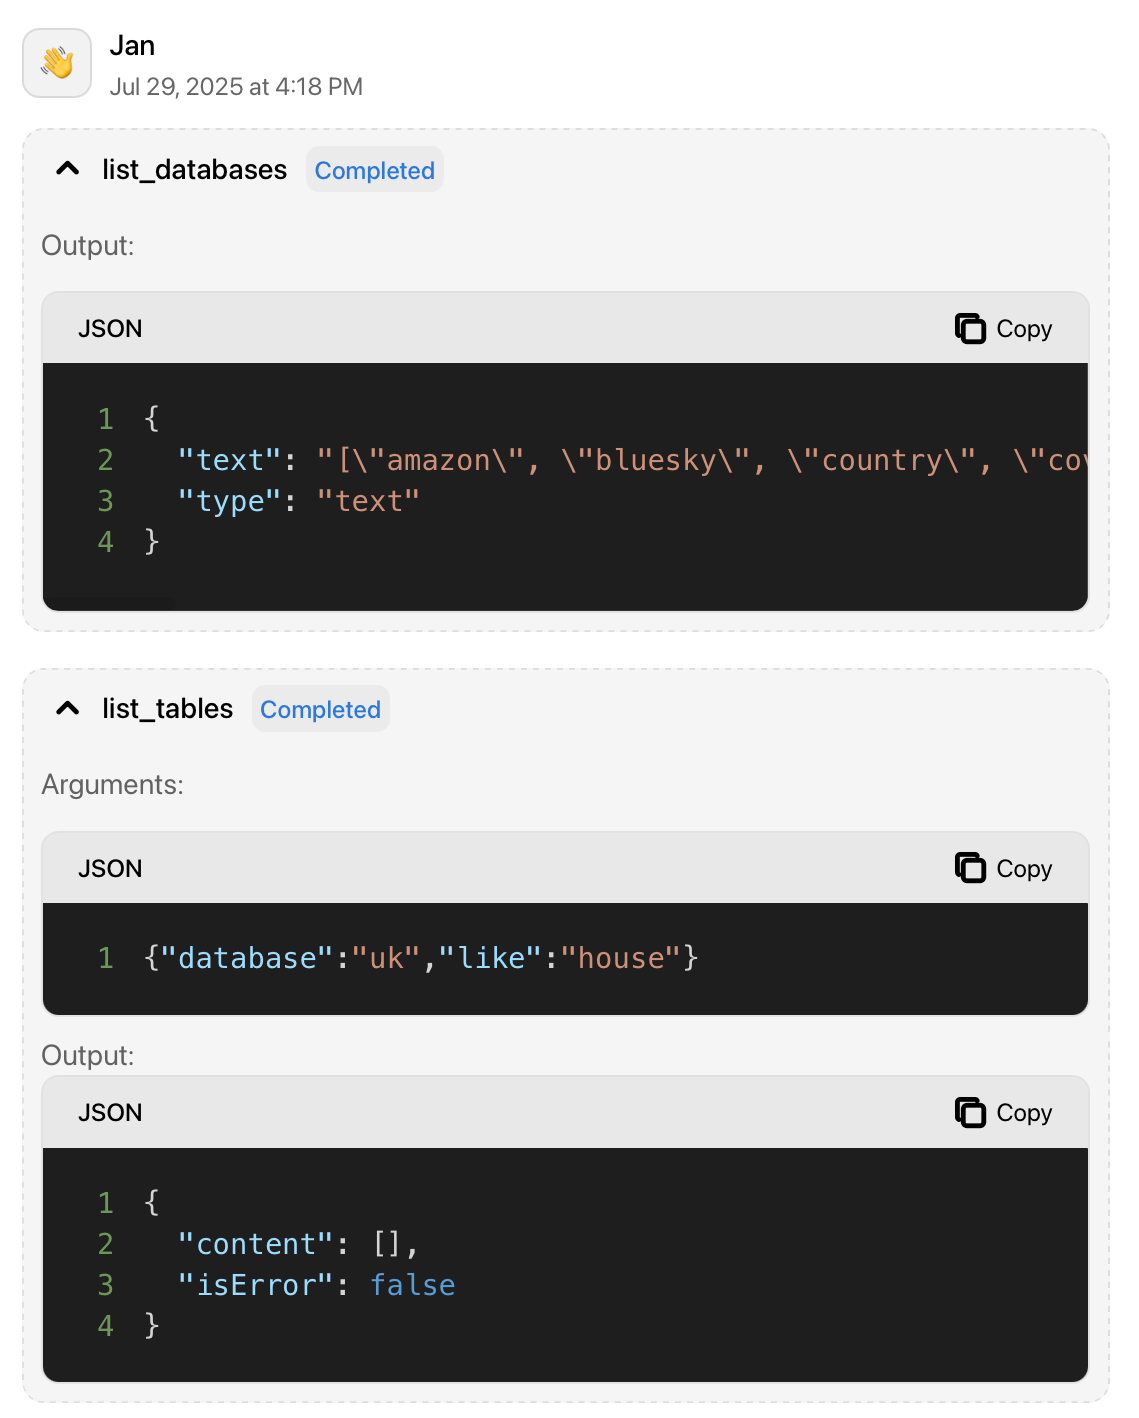Click the copy icon beside the first JSON header
The width and height of the screenshot is (1139, 1418).
click(969, 328)
